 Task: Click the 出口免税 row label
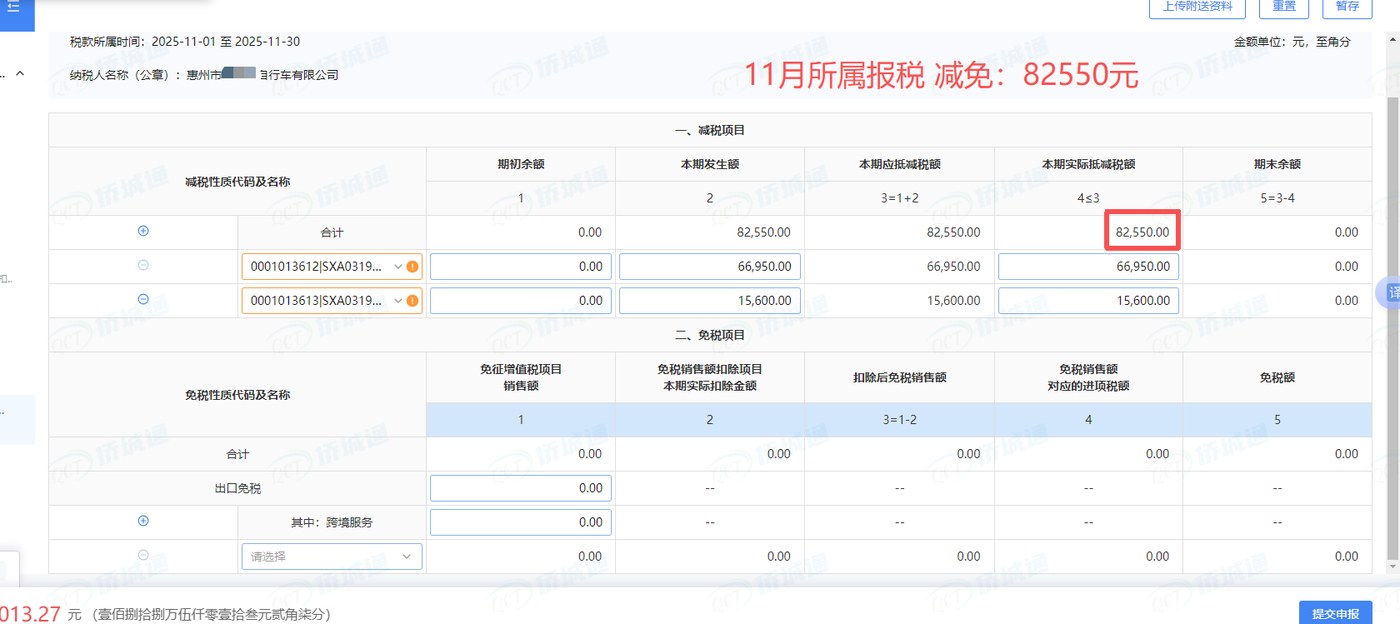coord(238,488)
